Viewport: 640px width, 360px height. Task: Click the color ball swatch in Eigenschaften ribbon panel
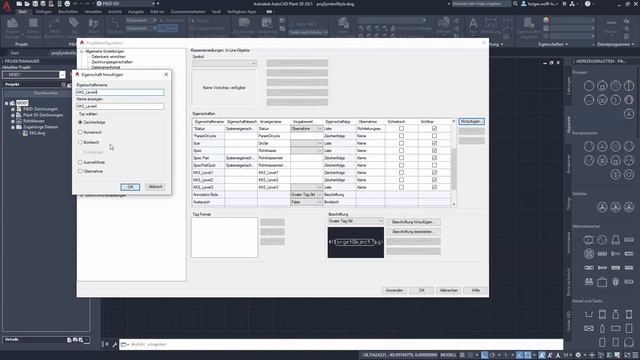click(546, 20)
